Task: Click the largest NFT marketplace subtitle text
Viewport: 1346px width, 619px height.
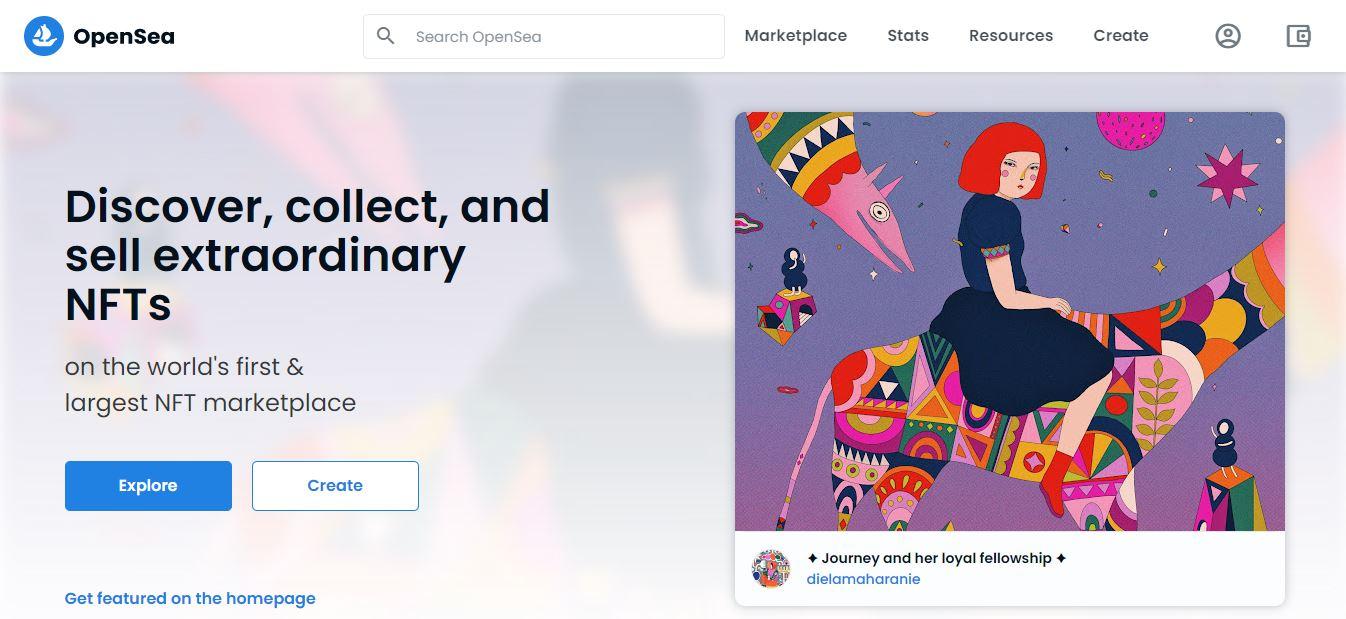Action: pos(210,402)
